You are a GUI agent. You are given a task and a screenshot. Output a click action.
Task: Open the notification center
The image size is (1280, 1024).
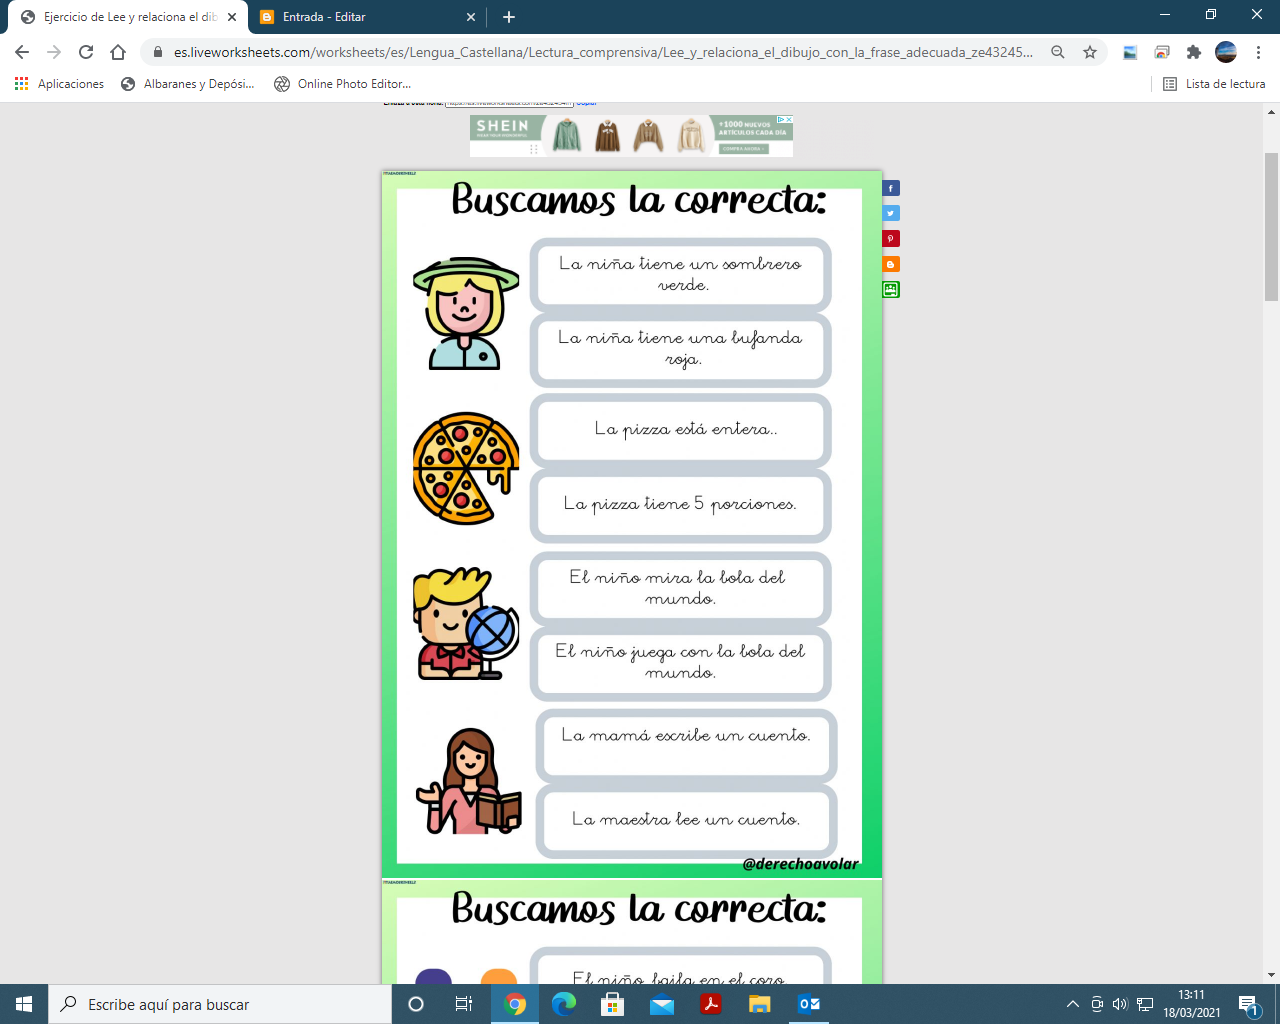1249,1004
